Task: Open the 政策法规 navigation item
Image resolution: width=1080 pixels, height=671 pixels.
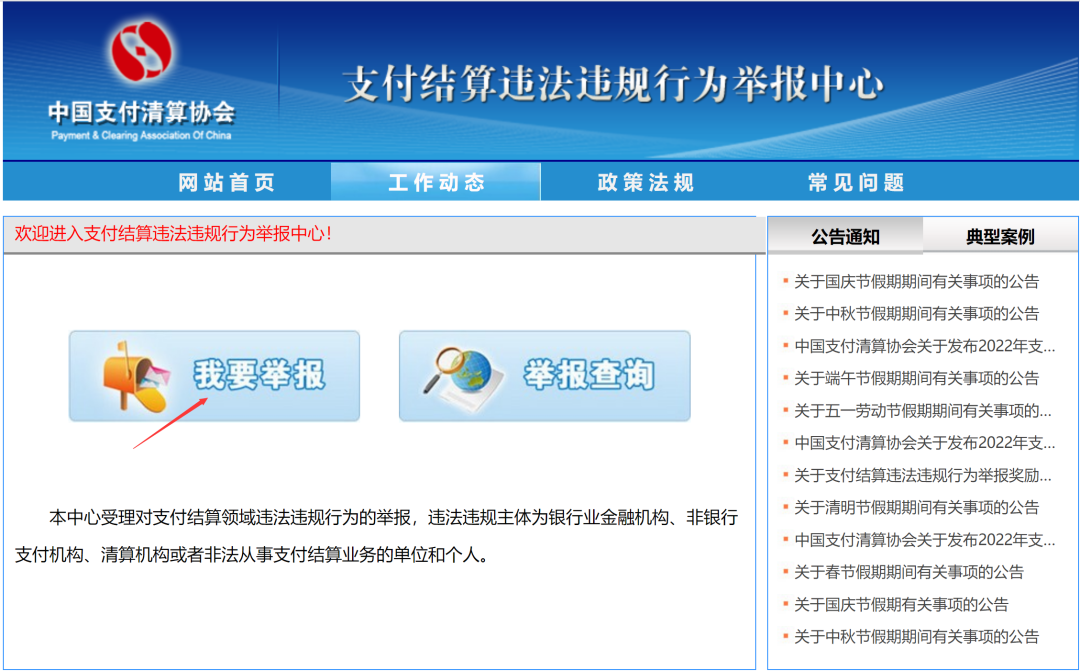Action: pyautogui.click(x=646, y=183)
